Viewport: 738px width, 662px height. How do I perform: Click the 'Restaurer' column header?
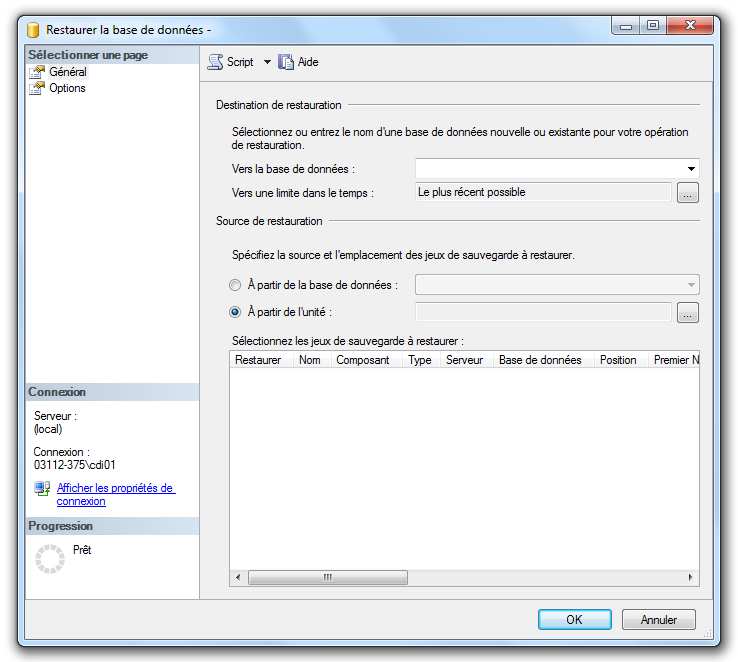pyautogui.click(x=258, y=360)
